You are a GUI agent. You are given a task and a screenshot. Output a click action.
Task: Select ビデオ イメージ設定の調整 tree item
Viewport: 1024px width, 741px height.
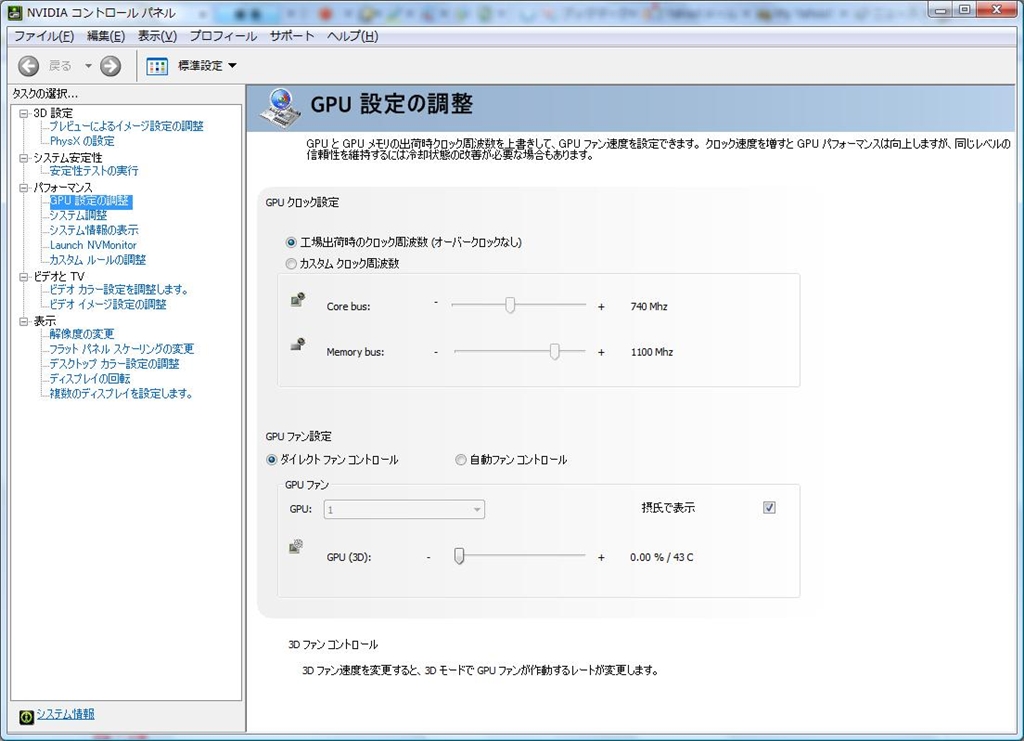tap(108, 305)
